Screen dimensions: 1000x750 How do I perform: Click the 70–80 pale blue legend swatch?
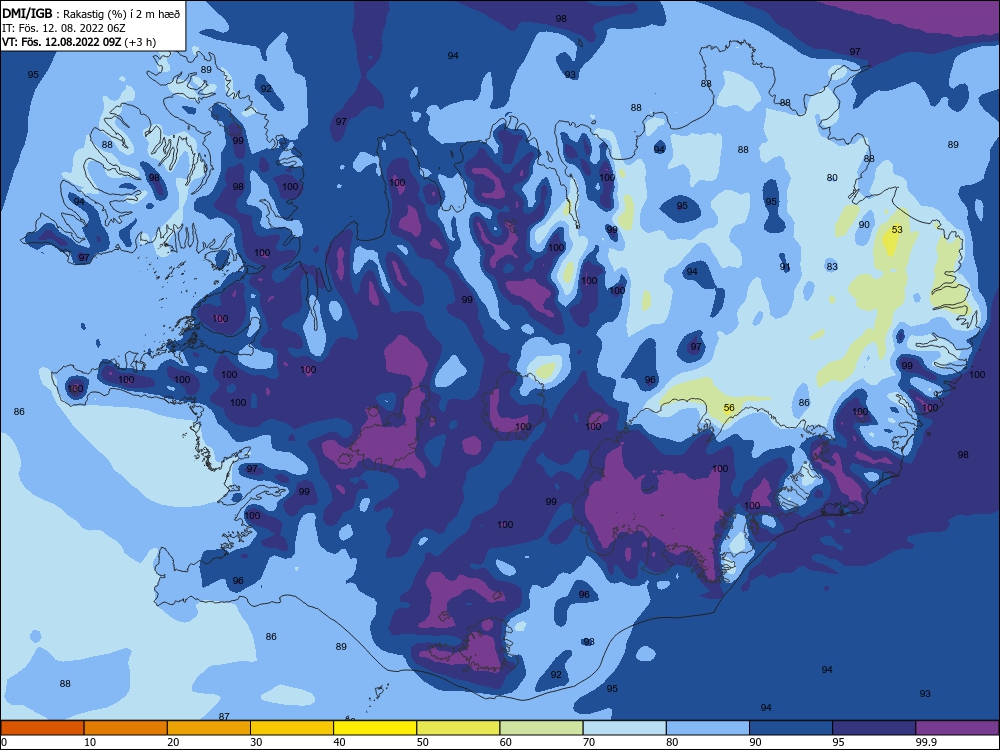point(624,728)
